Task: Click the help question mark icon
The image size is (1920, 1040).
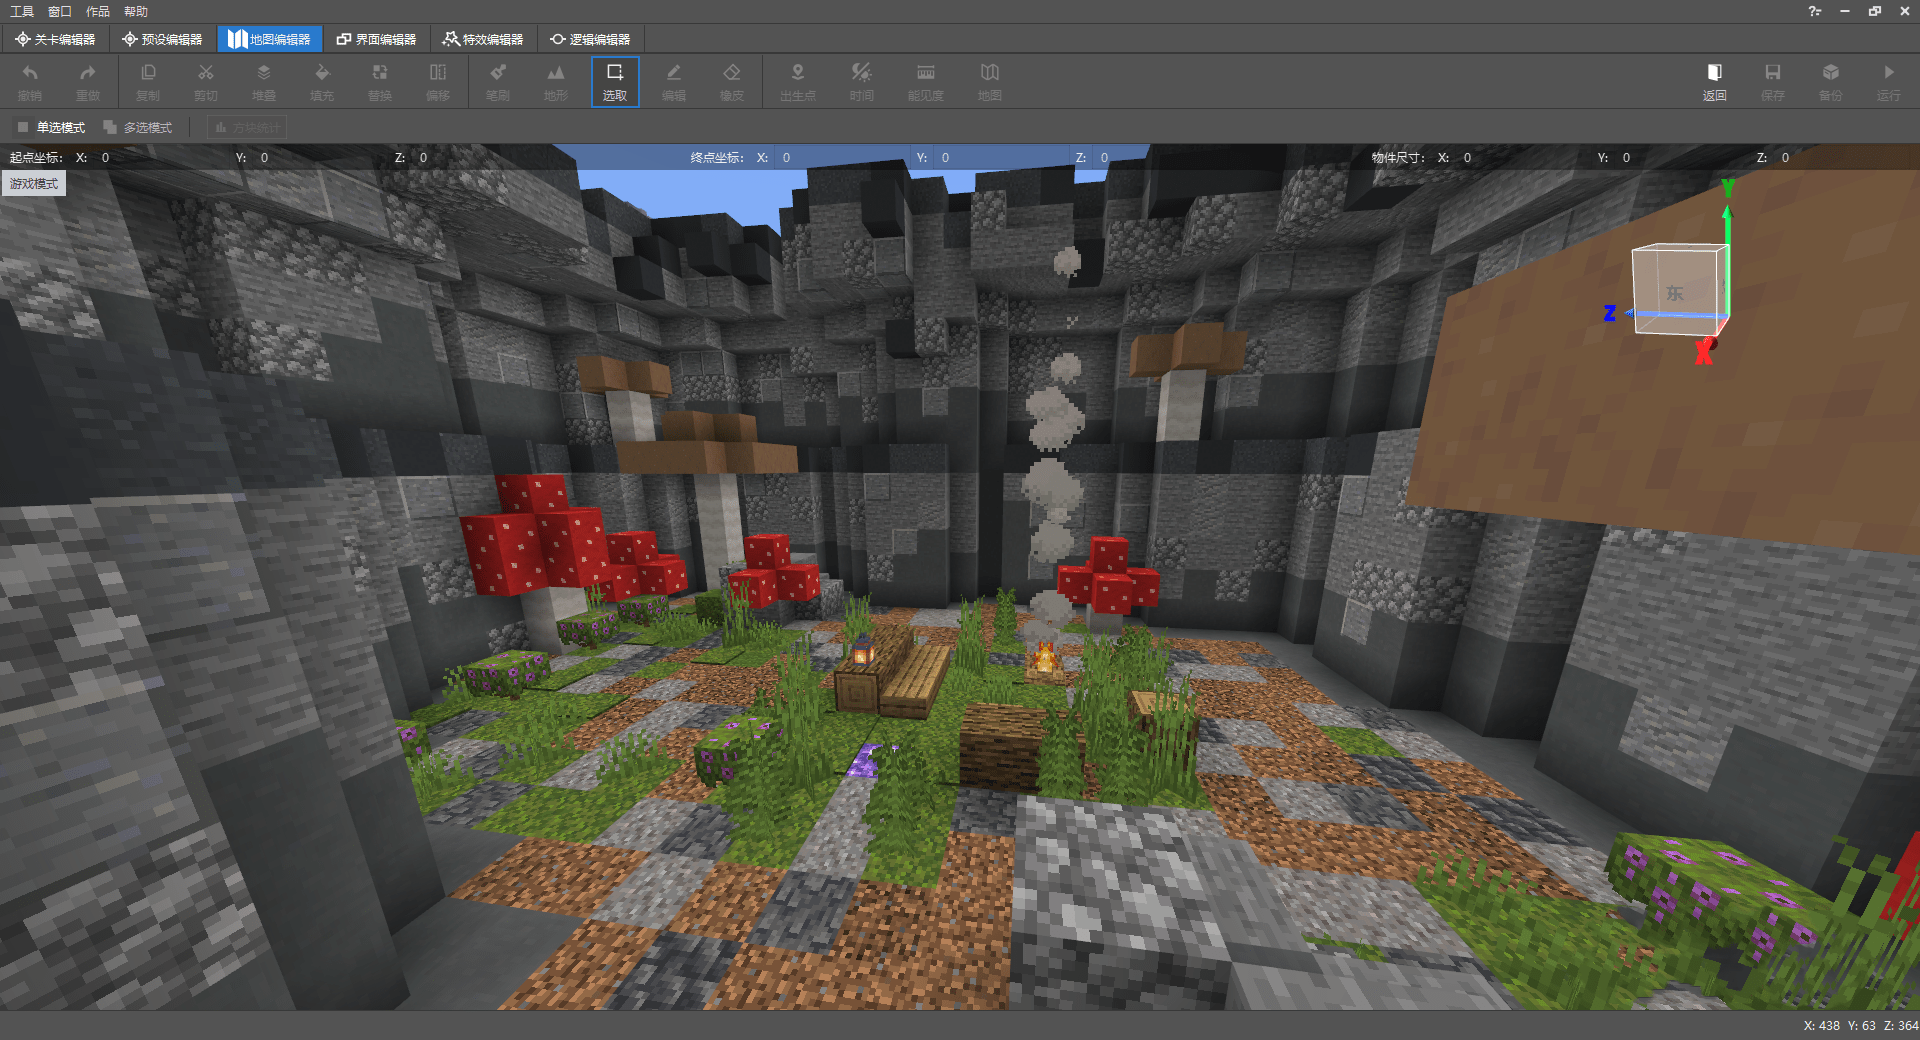Action: pyautogui.click(x=1814, y=11)
